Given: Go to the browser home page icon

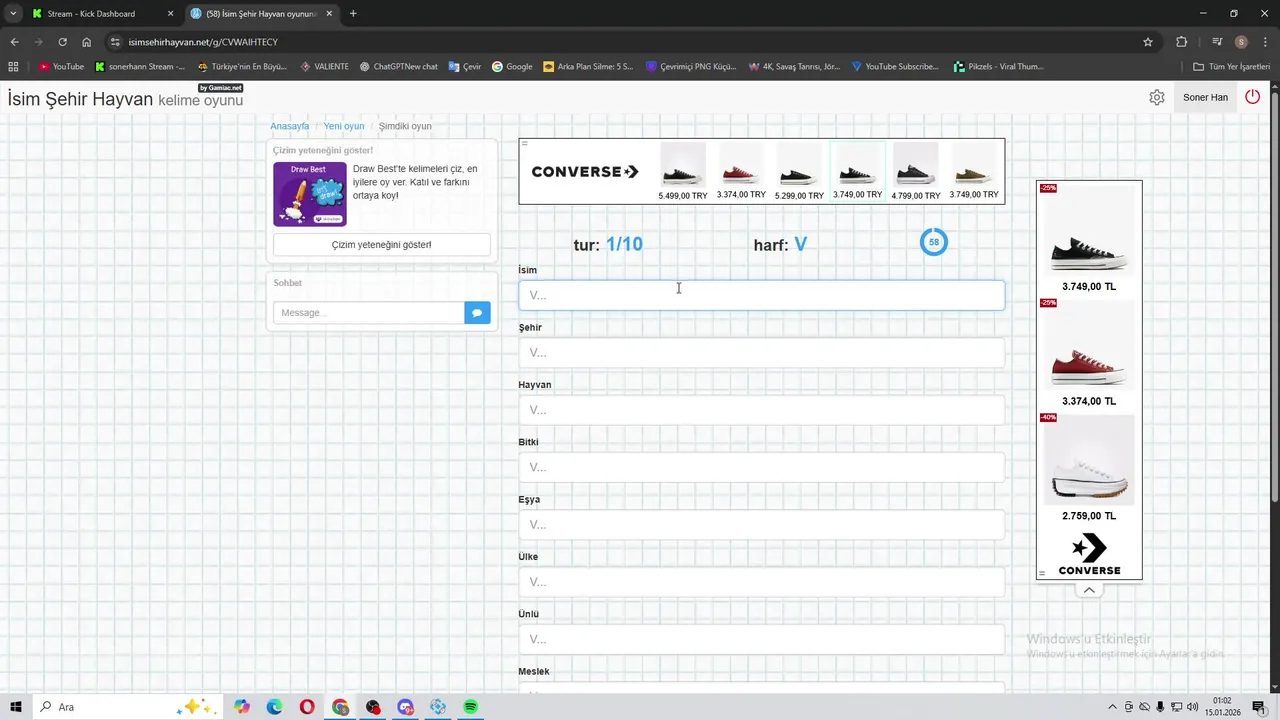Looking at the screenshot, I should (x=87, y=42).
